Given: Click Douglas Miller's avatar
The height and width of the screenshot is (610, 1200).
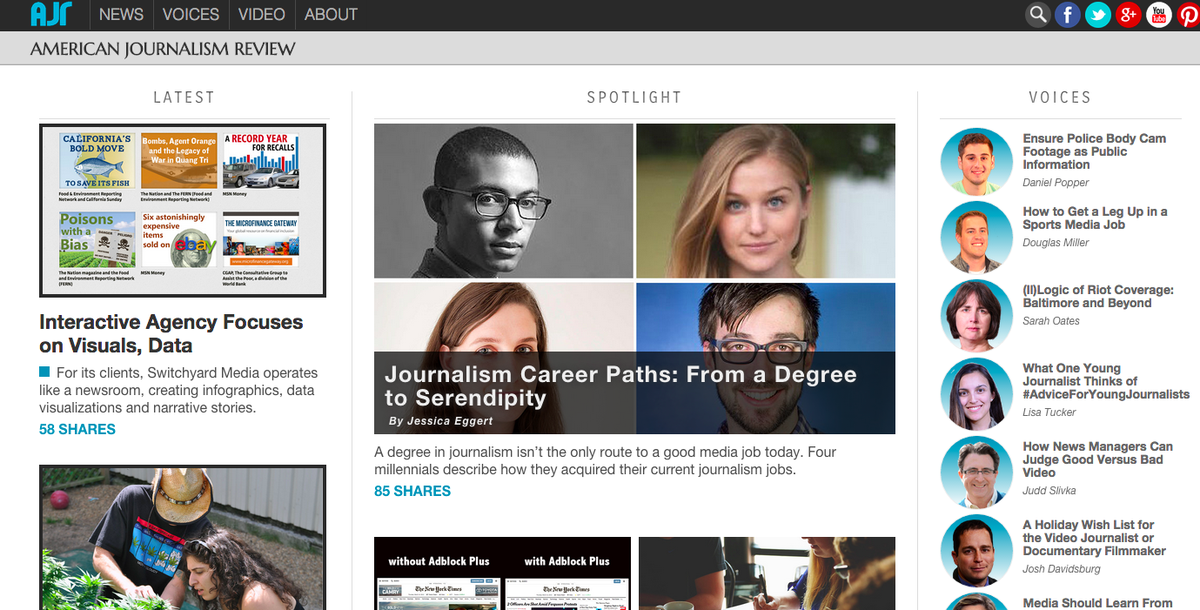Looking at the screenshot, I should pos(977,237).
